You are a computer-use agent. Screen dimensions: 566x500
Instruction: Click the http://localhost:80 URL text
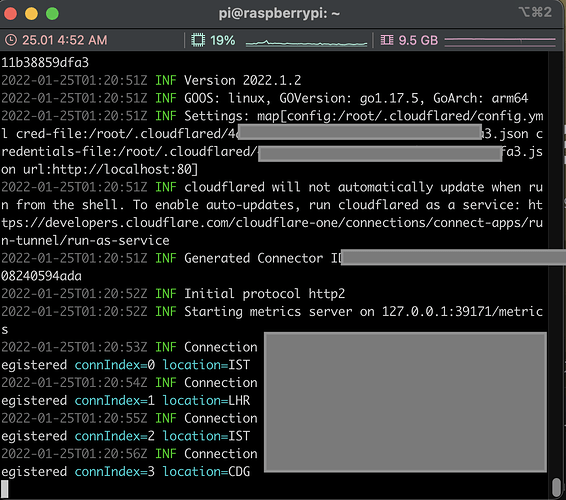(x=121, y=169)
